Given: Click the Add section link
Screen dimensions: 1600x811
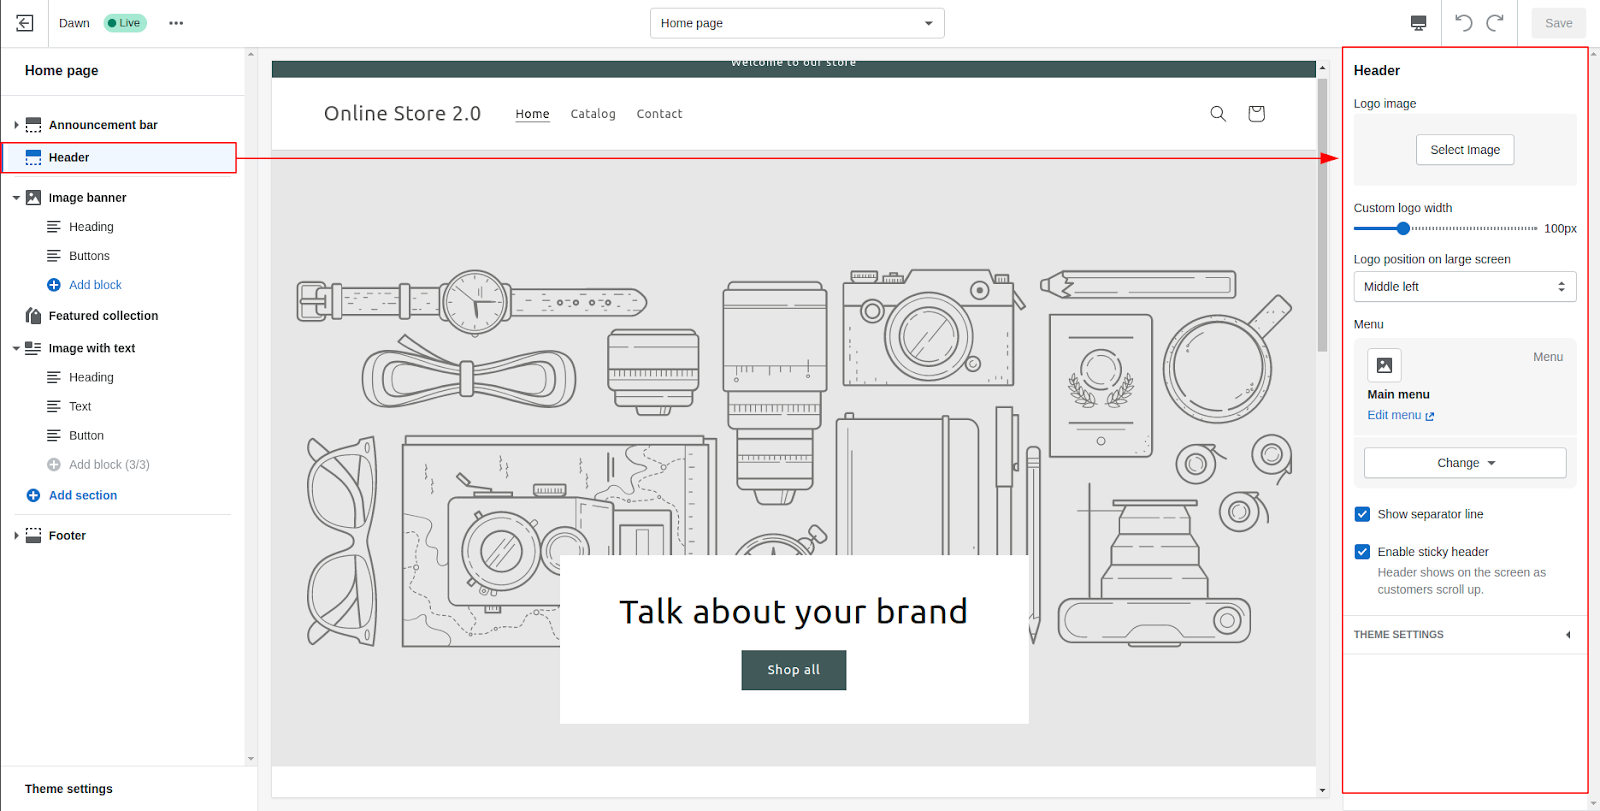Looking at the screenshot, I should (x=83, y=495).
